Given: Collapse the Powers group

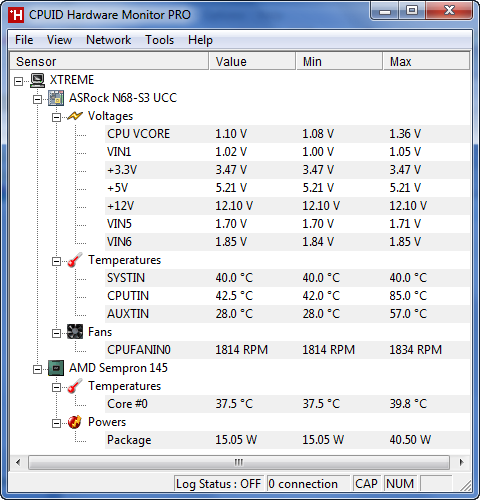Looking at the screenshot, I should (x=56, y=423).
